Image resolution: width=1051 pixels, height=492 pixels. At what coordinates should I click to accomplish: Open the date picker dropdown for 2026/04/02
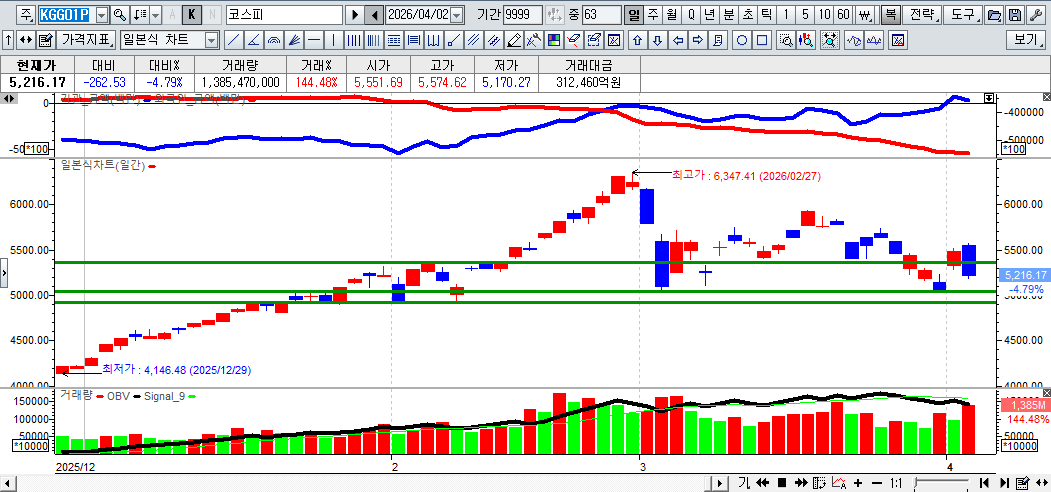(457, 15)
